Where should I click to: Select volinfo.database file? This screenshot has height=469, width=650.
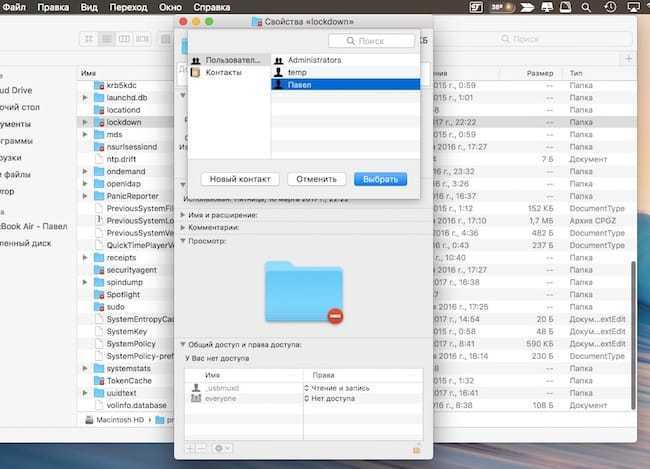[x=131, y=405]
